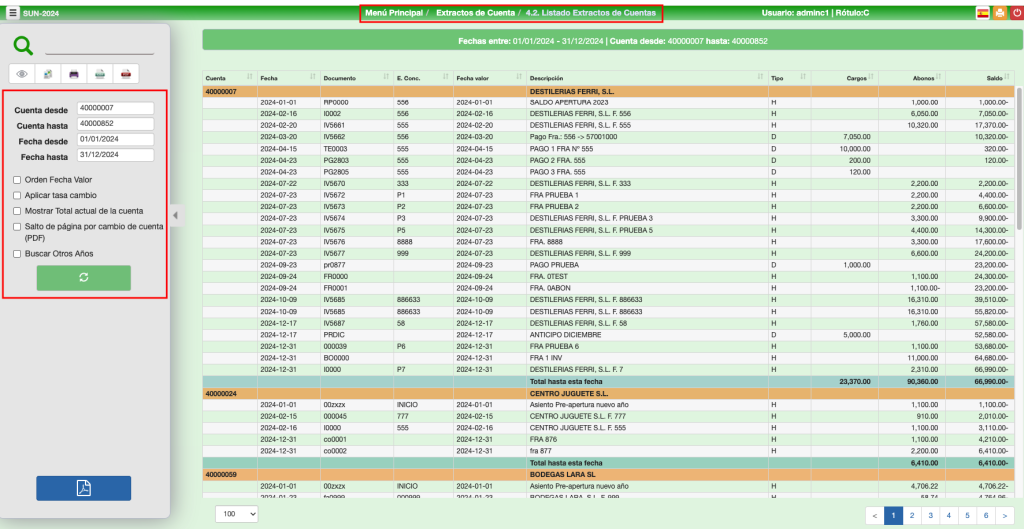
Task: Collapse the left filter panel arrow
Action: (x=175, y=214)
